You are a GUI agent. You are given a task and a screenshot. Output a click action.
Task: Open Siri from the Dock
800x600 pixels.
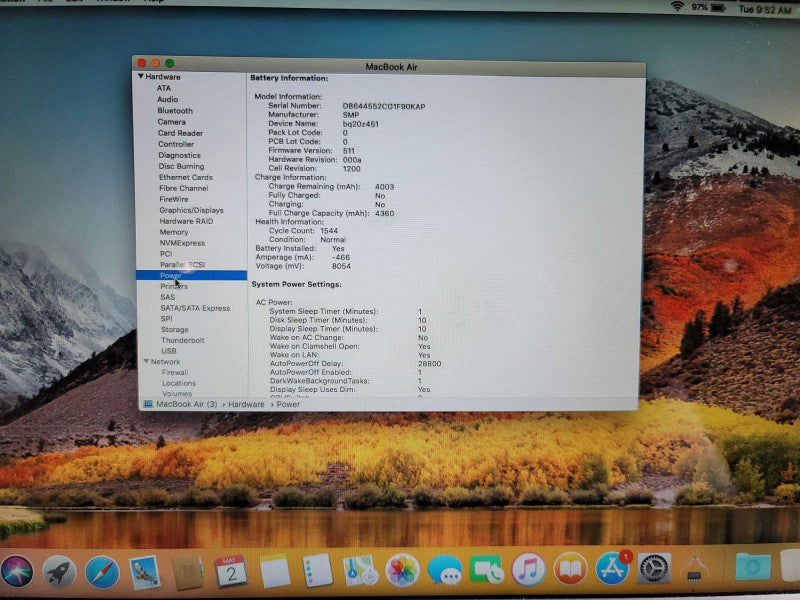[x=16, y=571]
